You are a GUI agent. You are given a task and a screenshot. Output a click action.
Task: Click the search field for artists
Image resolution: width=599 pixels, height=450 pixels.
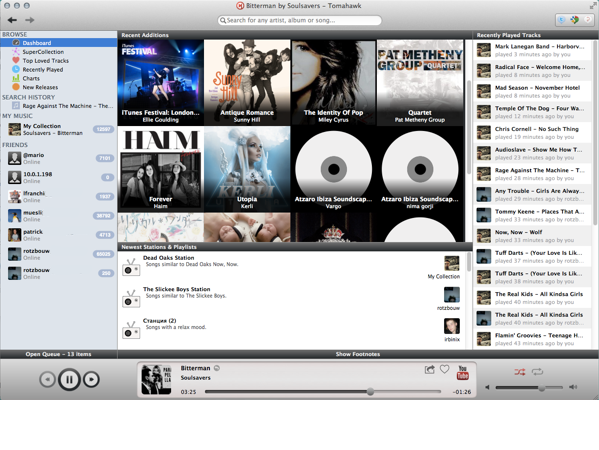pyautogui.click(x=300, y=20)
